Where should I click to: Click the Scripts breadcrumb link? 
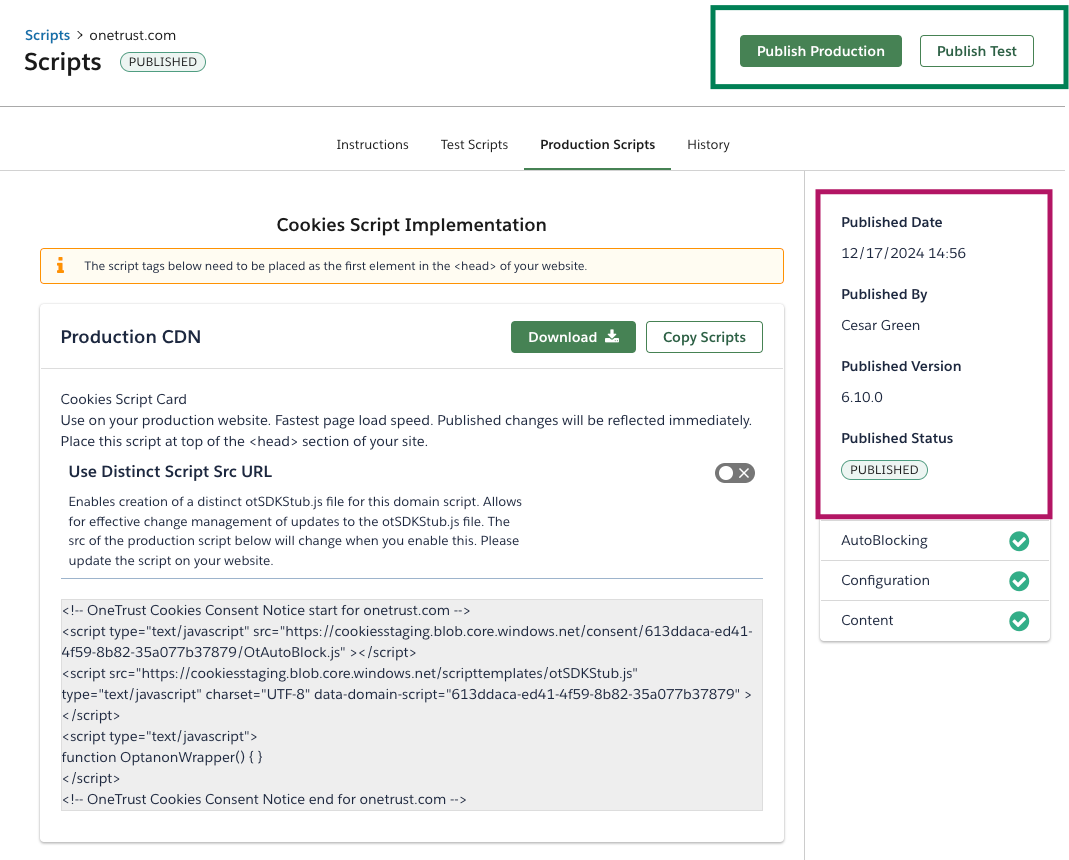point(47,35)
